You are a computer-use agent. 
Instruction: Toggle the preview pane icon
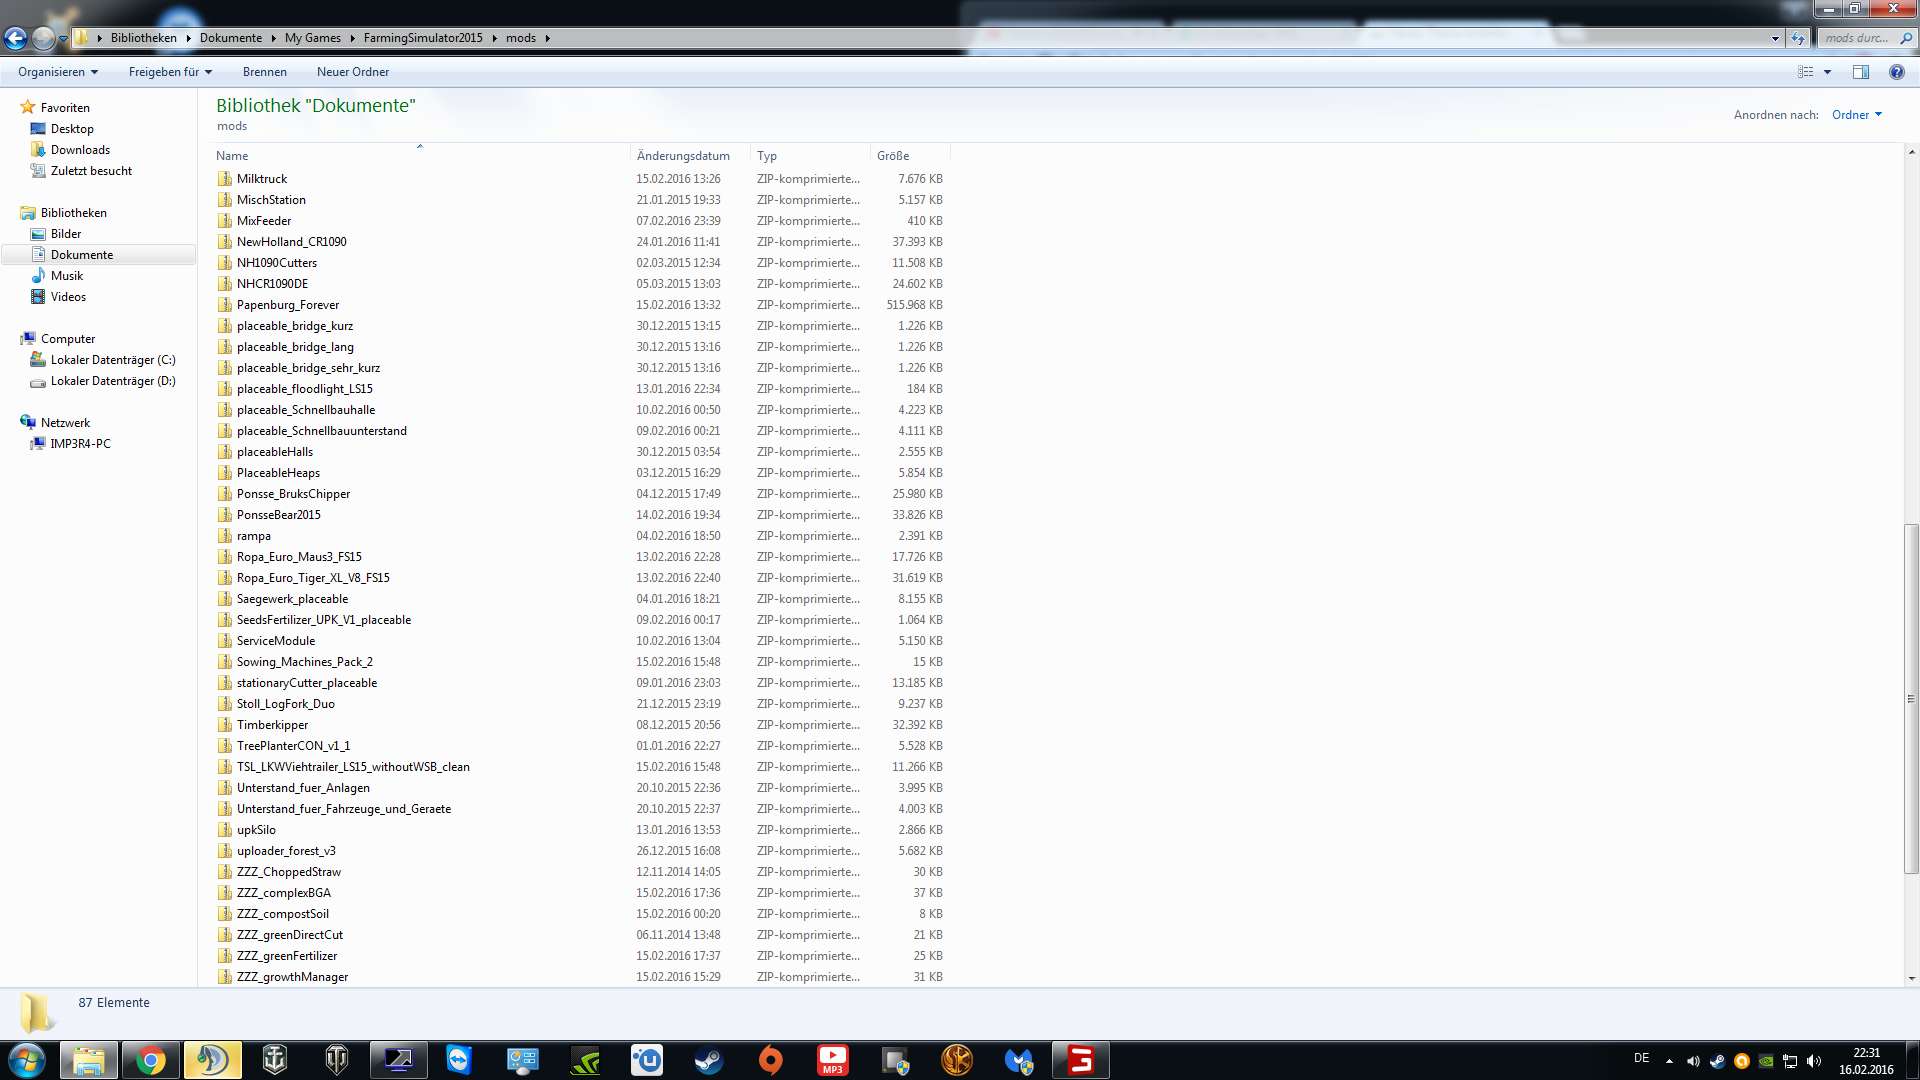pyautogui.click(x=1860, y=72)
